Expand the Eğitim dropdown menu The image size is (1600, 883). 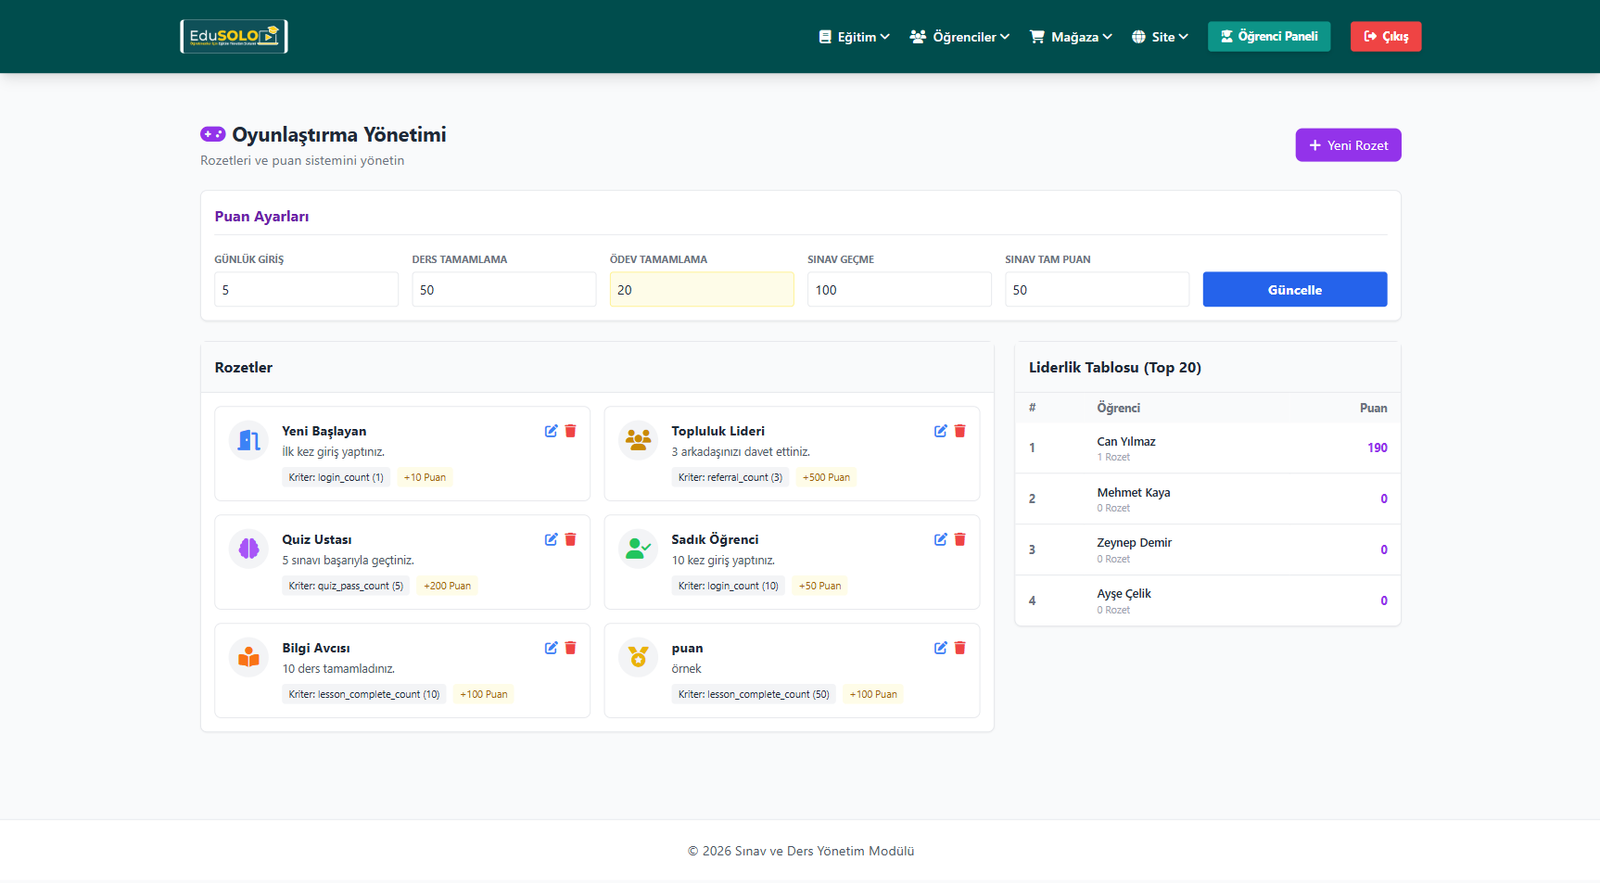(854, 37)
